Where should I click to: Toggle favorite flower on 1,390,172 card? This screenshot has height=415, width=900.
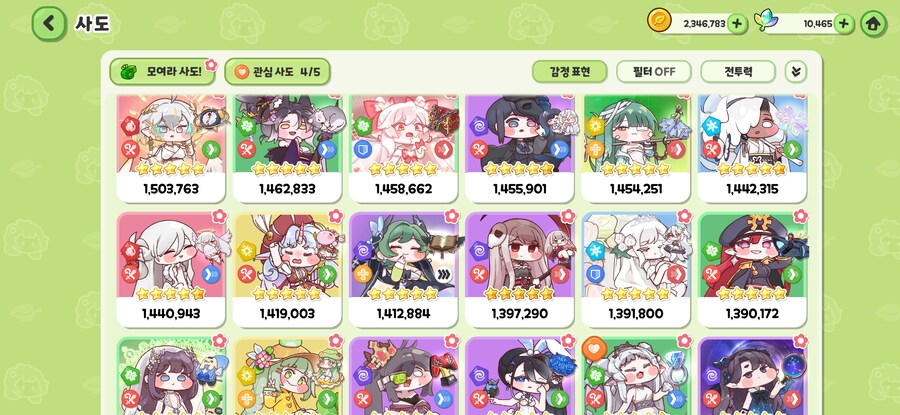800,216
